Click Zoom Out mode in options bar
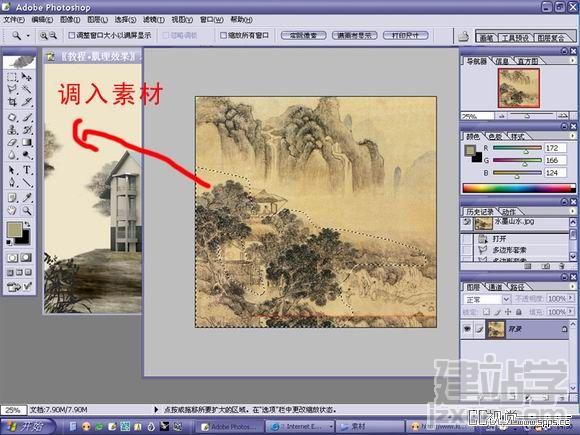Screen dimensions: 580x435 [x=53, y=36]
